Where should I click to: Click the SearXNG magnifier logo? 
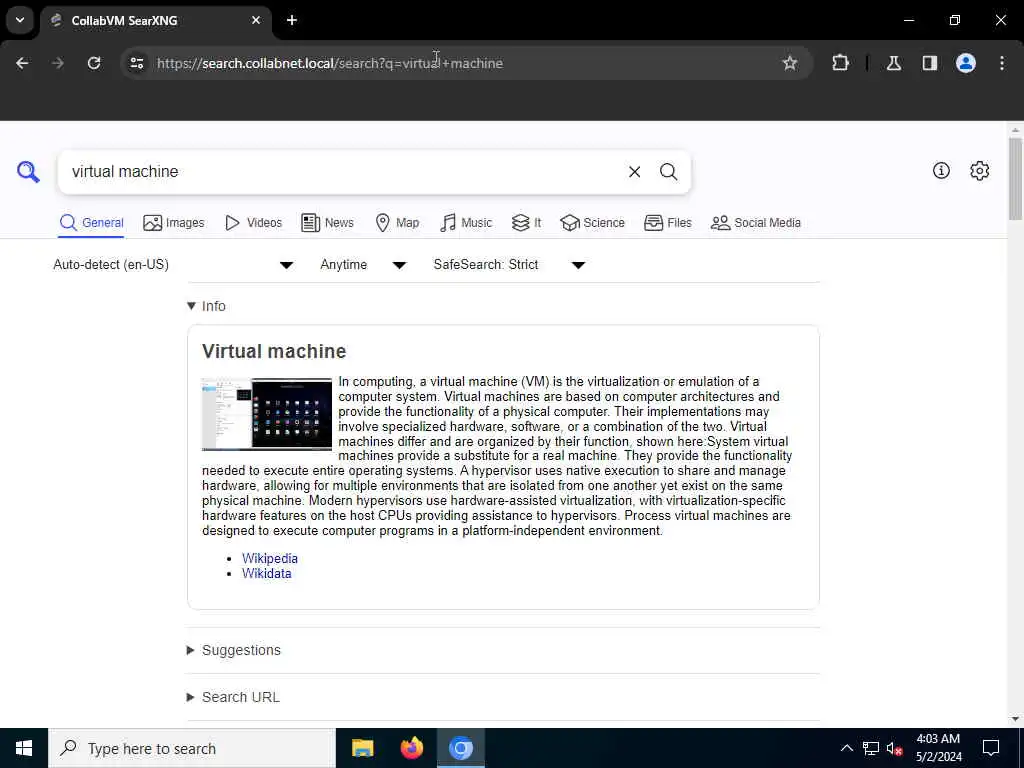pyautogui.click(x=28, y=172)
